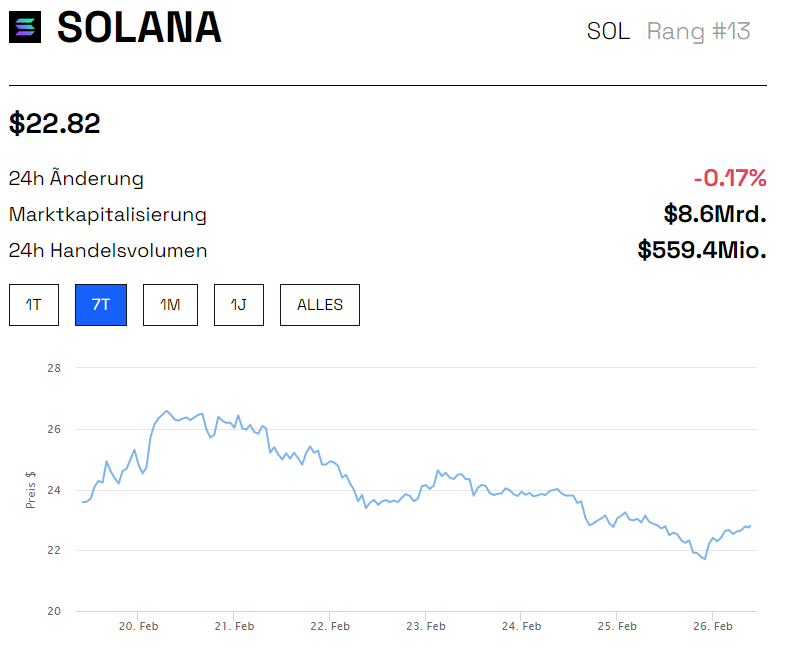
Task: Click the SOL ticker symbol
Action: [x=608, y=31]
